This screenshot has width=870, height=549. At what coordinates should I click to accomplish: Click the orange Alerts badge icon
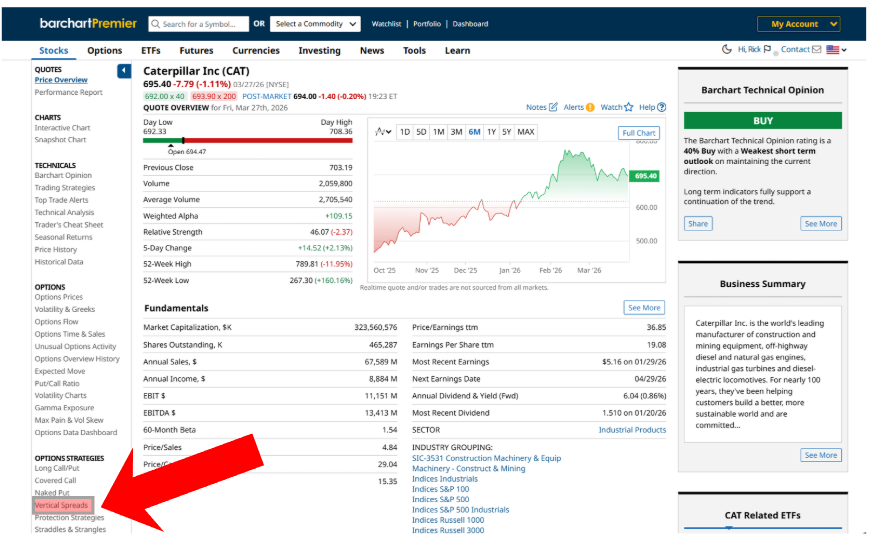(x=590, y=107)
